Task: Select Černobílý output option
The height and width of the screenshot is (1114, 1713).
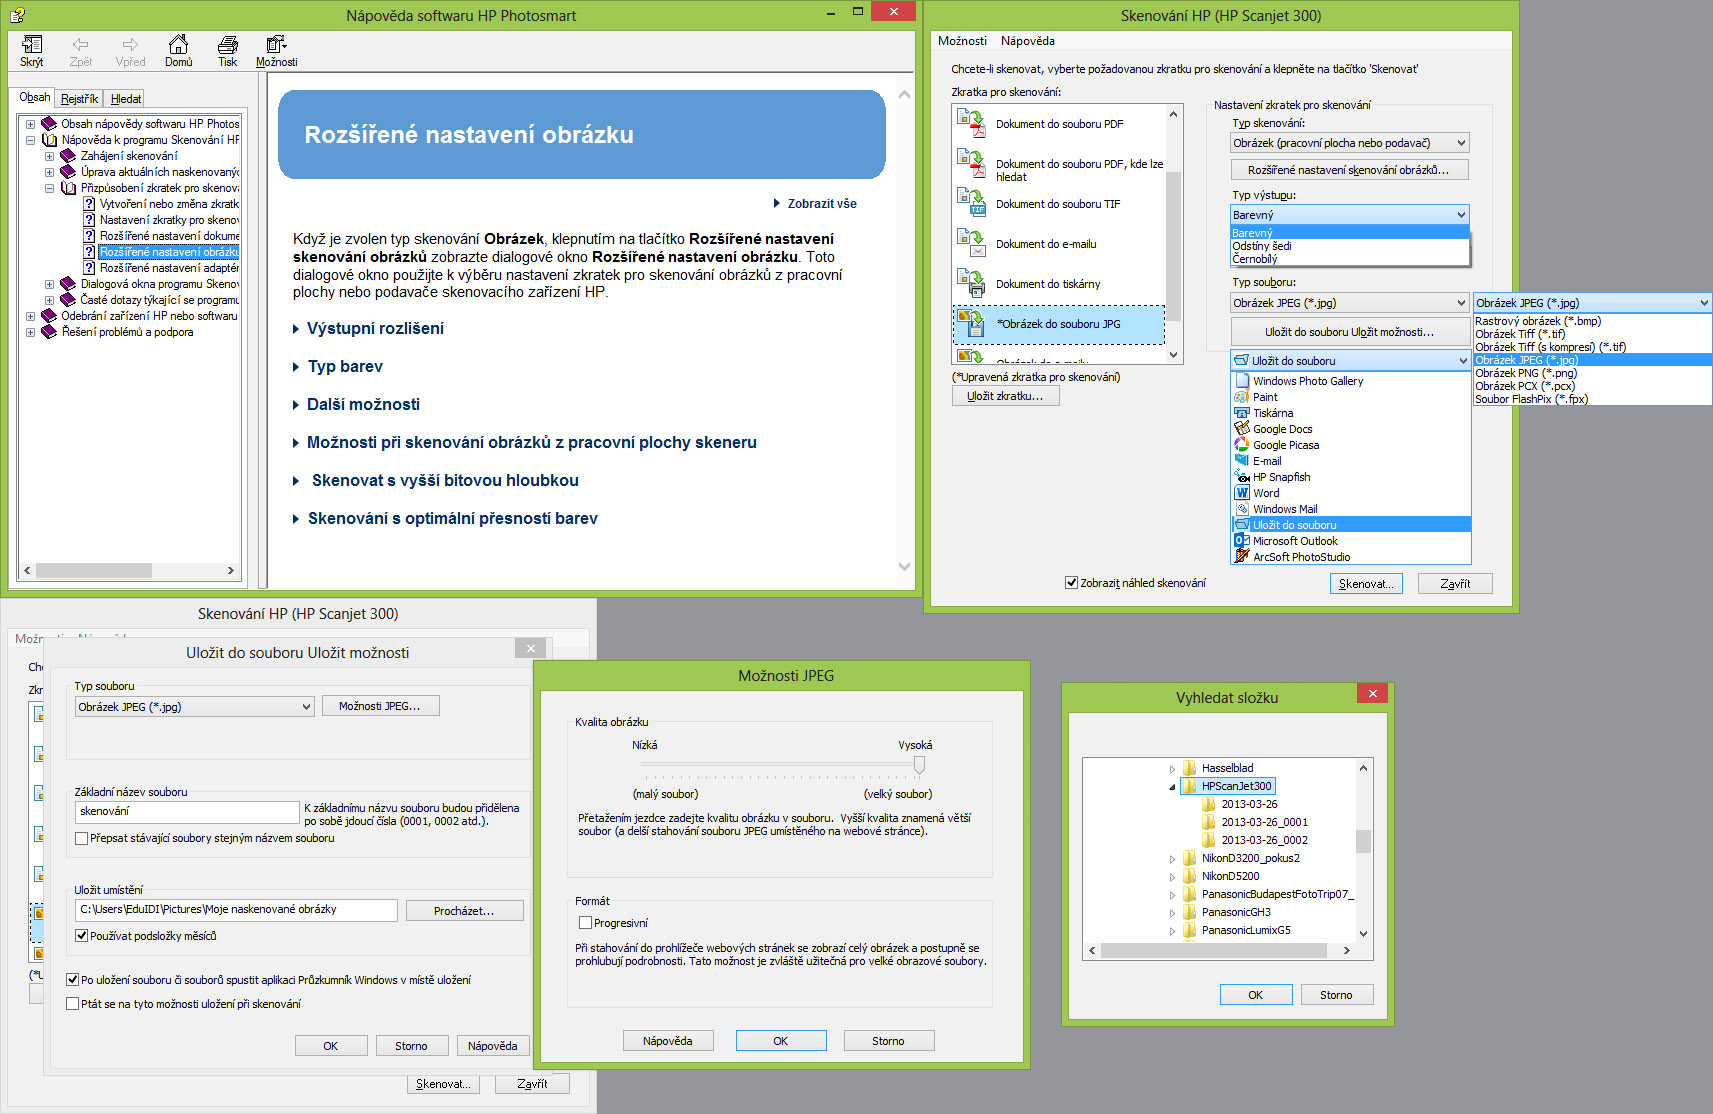Action: (x=1349, y=259)
